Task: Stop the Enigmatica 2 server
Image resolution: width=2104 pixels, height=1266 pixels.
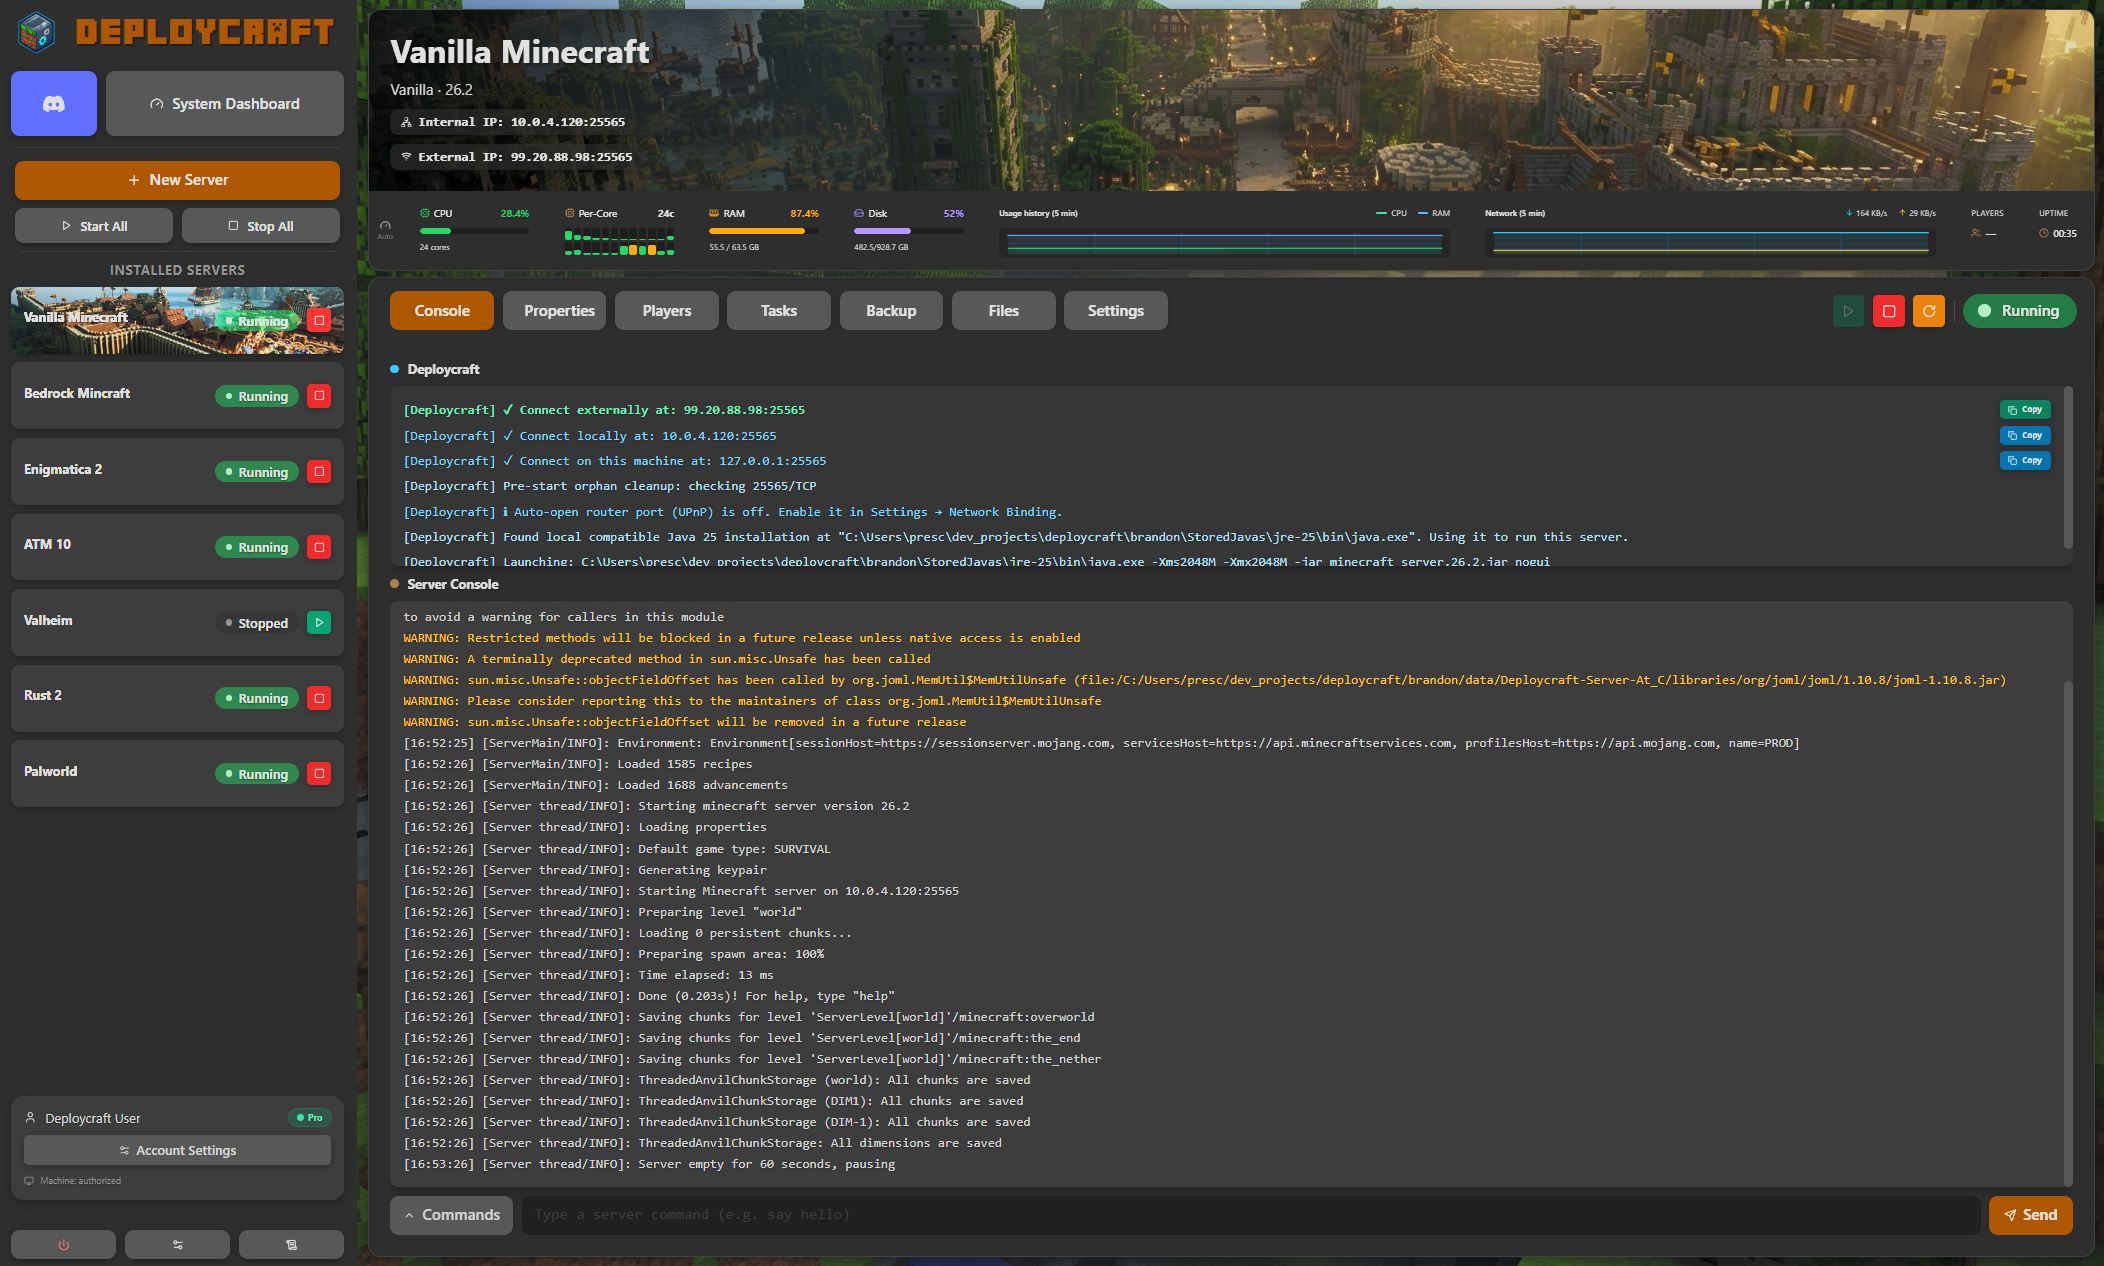Action: [319, 471]
